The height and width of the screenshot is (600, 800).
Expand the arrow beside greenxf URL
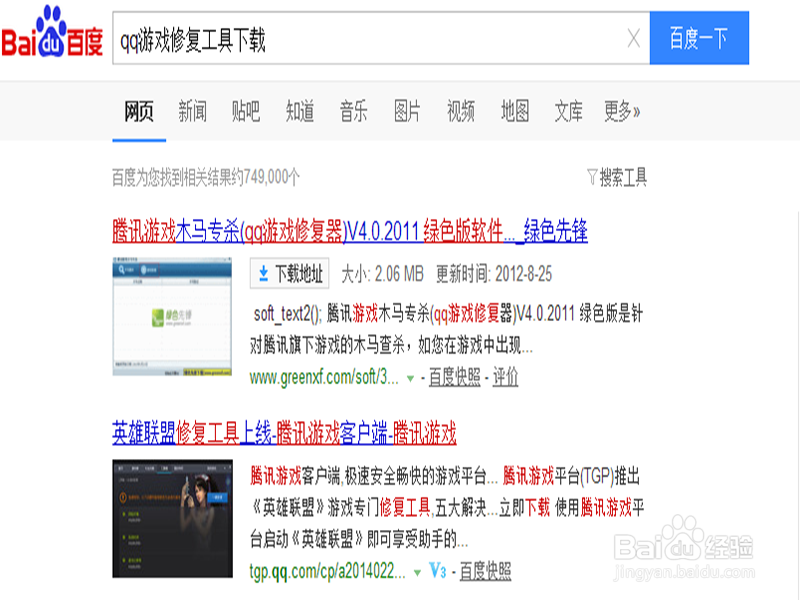click(410, 379)
